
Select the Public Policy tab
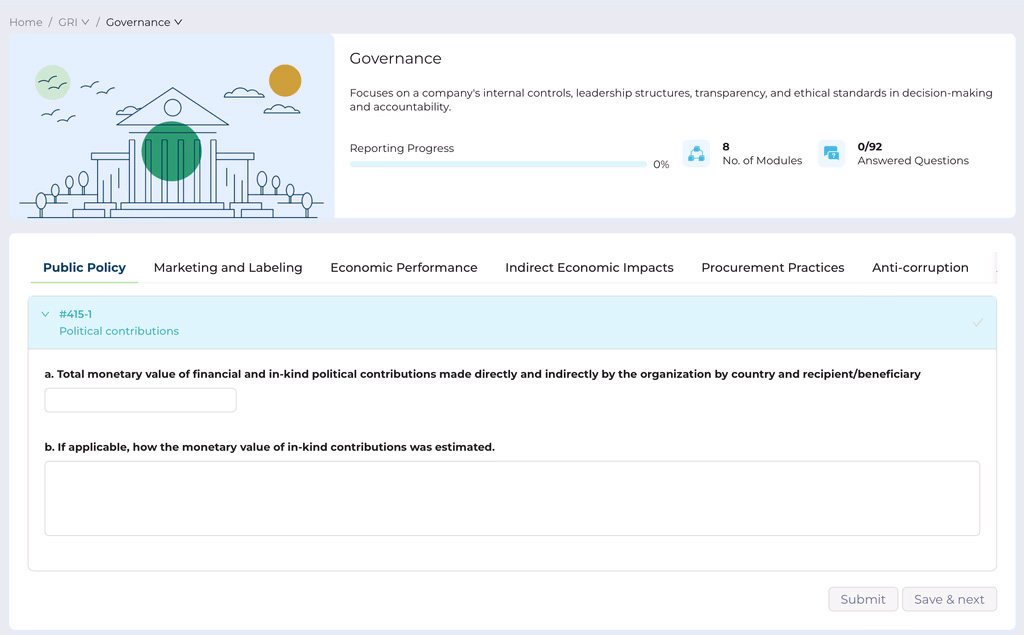pos(84,268)
